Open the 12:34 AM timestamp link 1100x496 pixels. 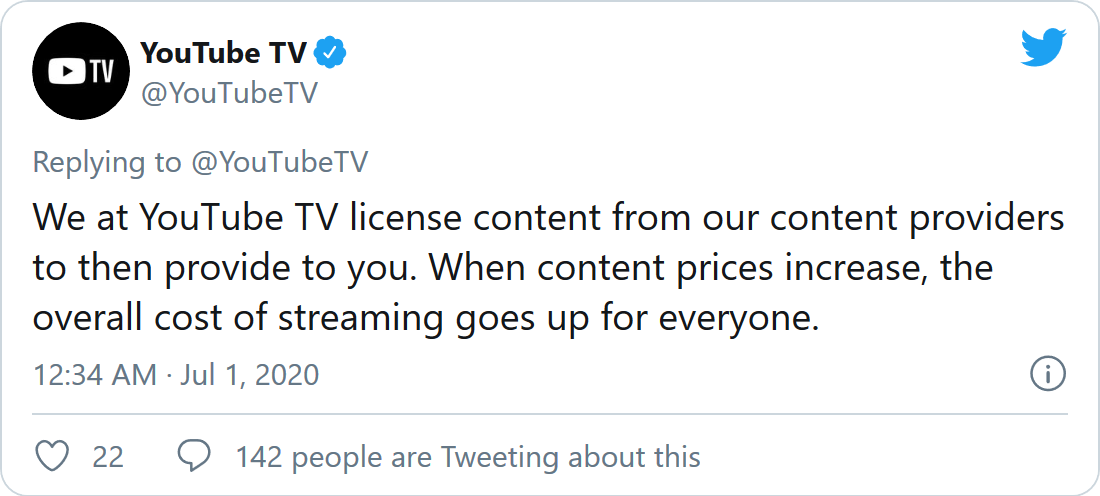[x=95, y=375]
